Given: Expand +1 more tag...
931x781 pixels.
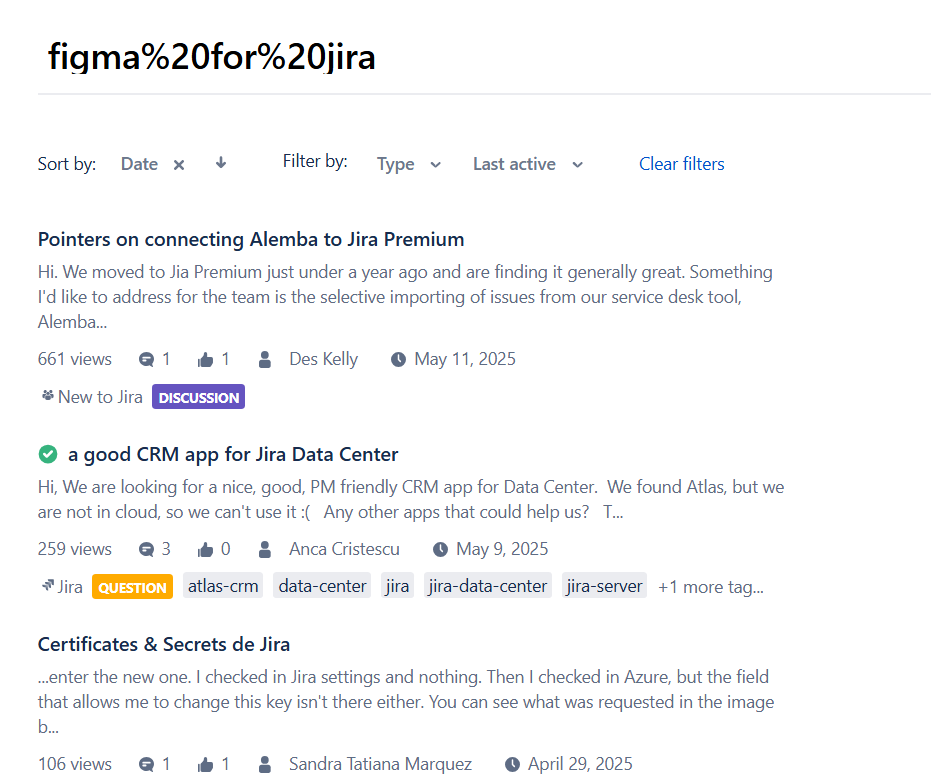Looking at the screenshot, I should click(x=711, y=587).
